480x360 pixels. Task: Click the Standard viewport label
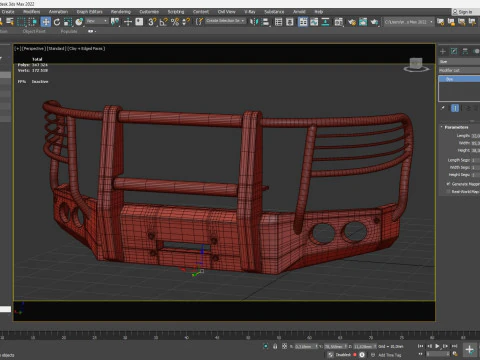tap(56, 49)
